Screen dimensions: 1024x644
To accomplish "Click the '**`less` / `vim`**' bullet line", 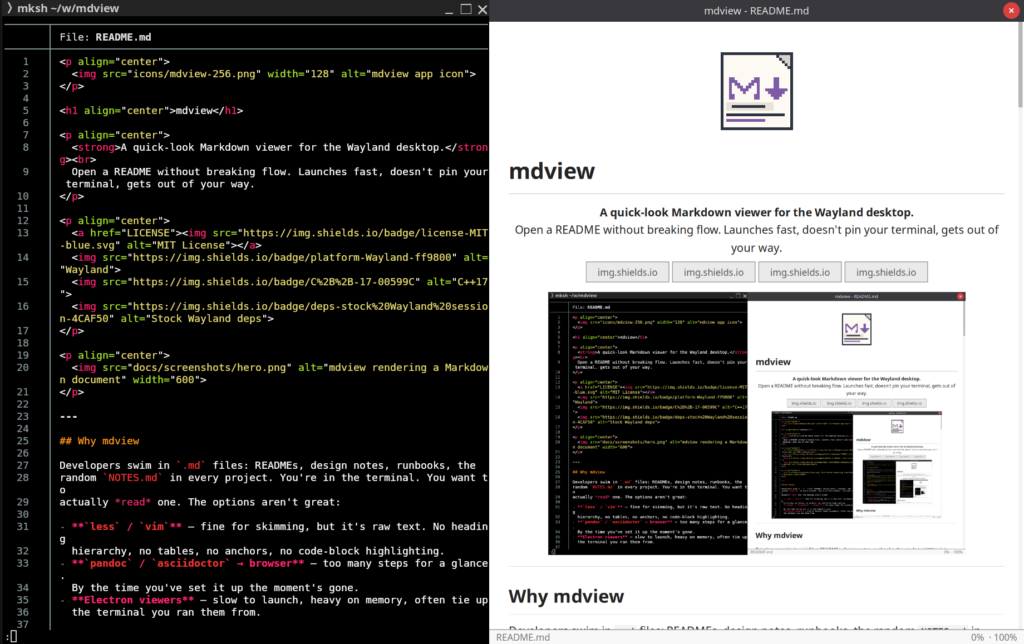I will click(274, 532).
